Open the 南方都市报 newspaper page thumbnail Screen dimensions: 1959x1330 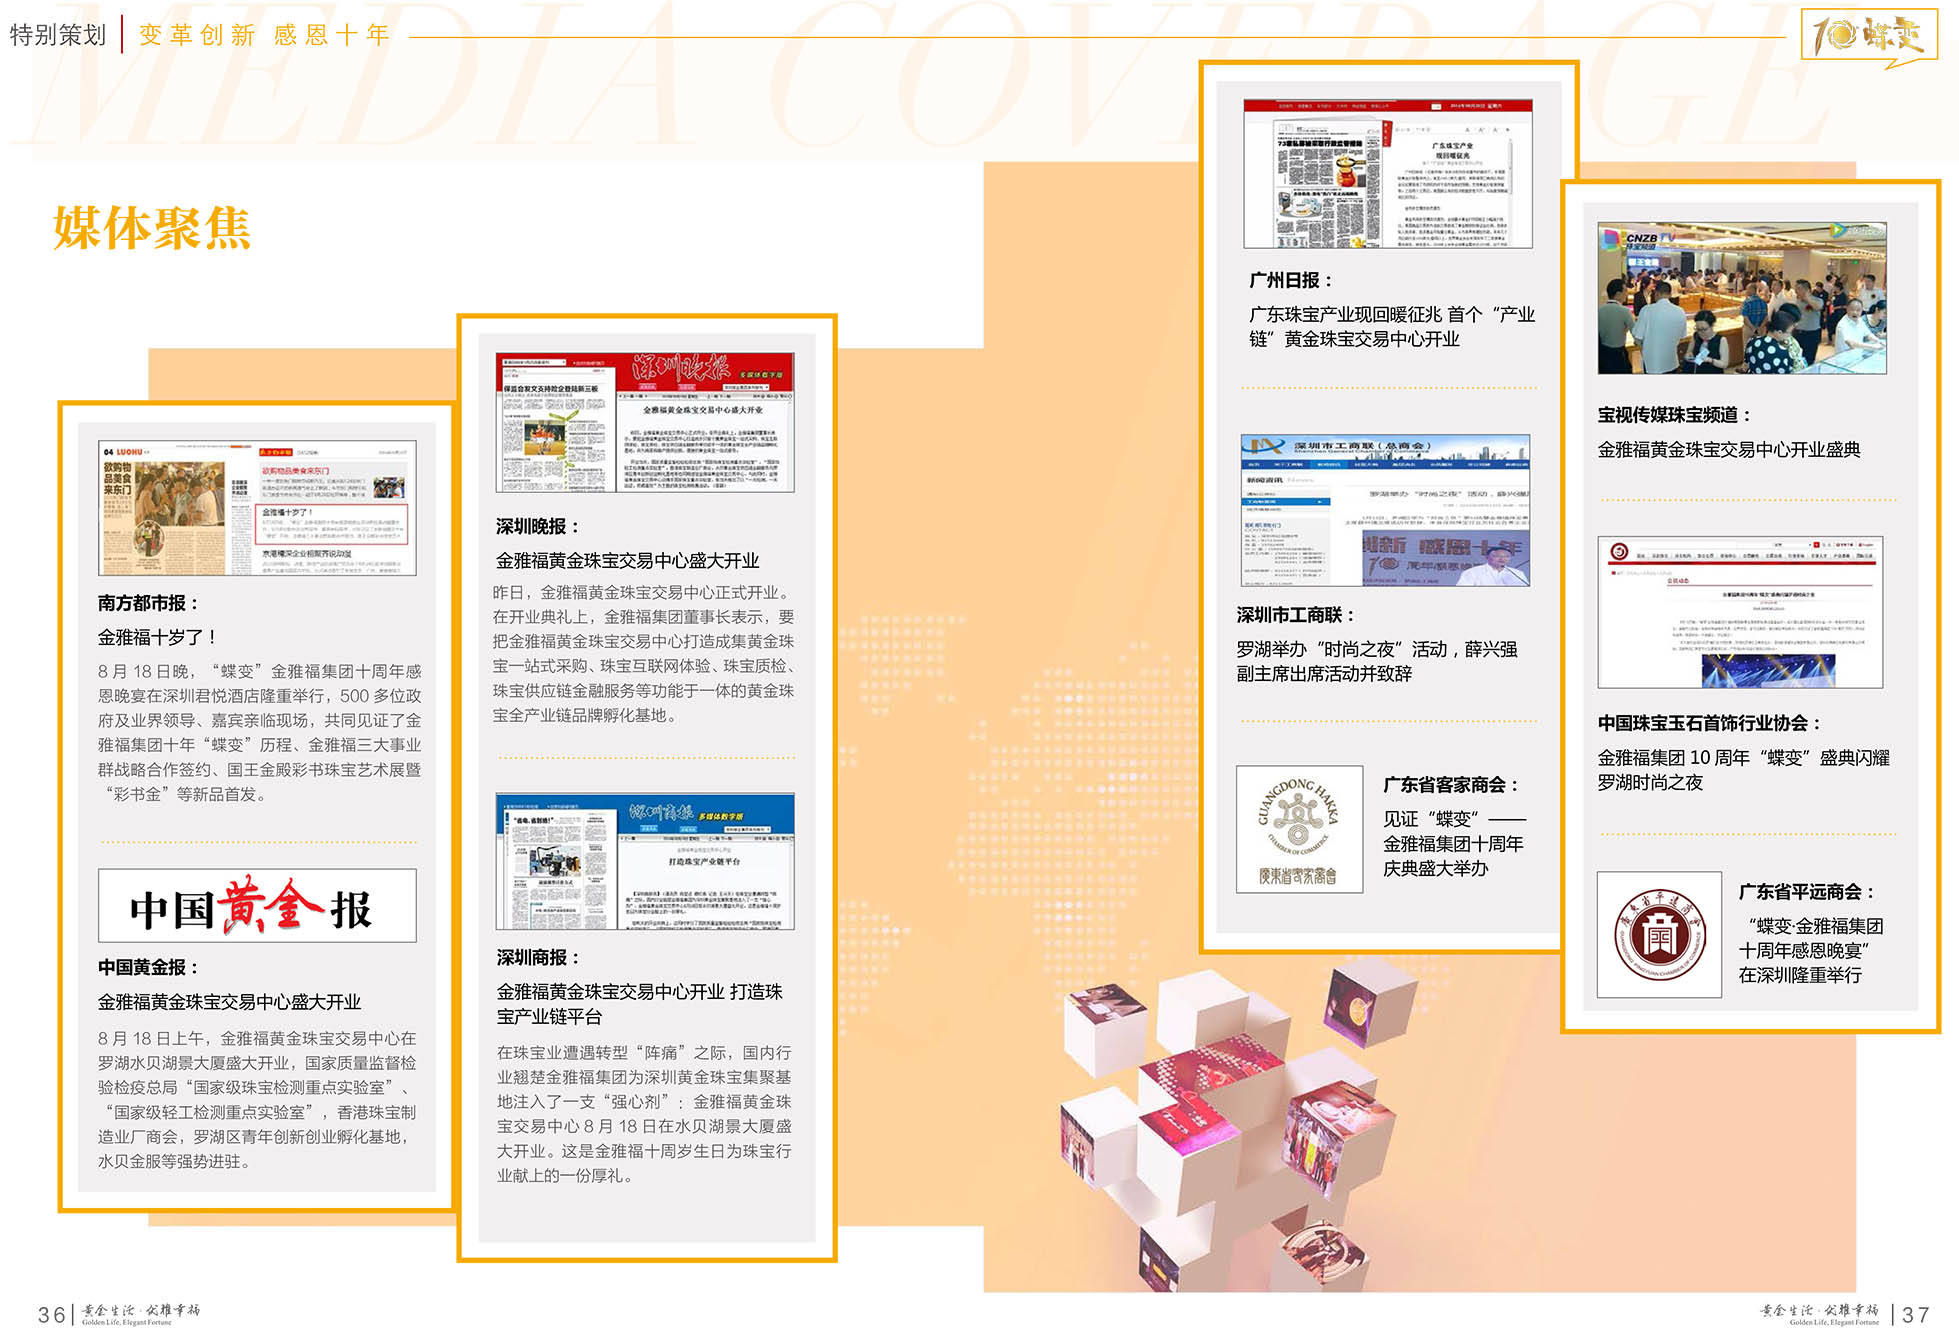point(257,508)
